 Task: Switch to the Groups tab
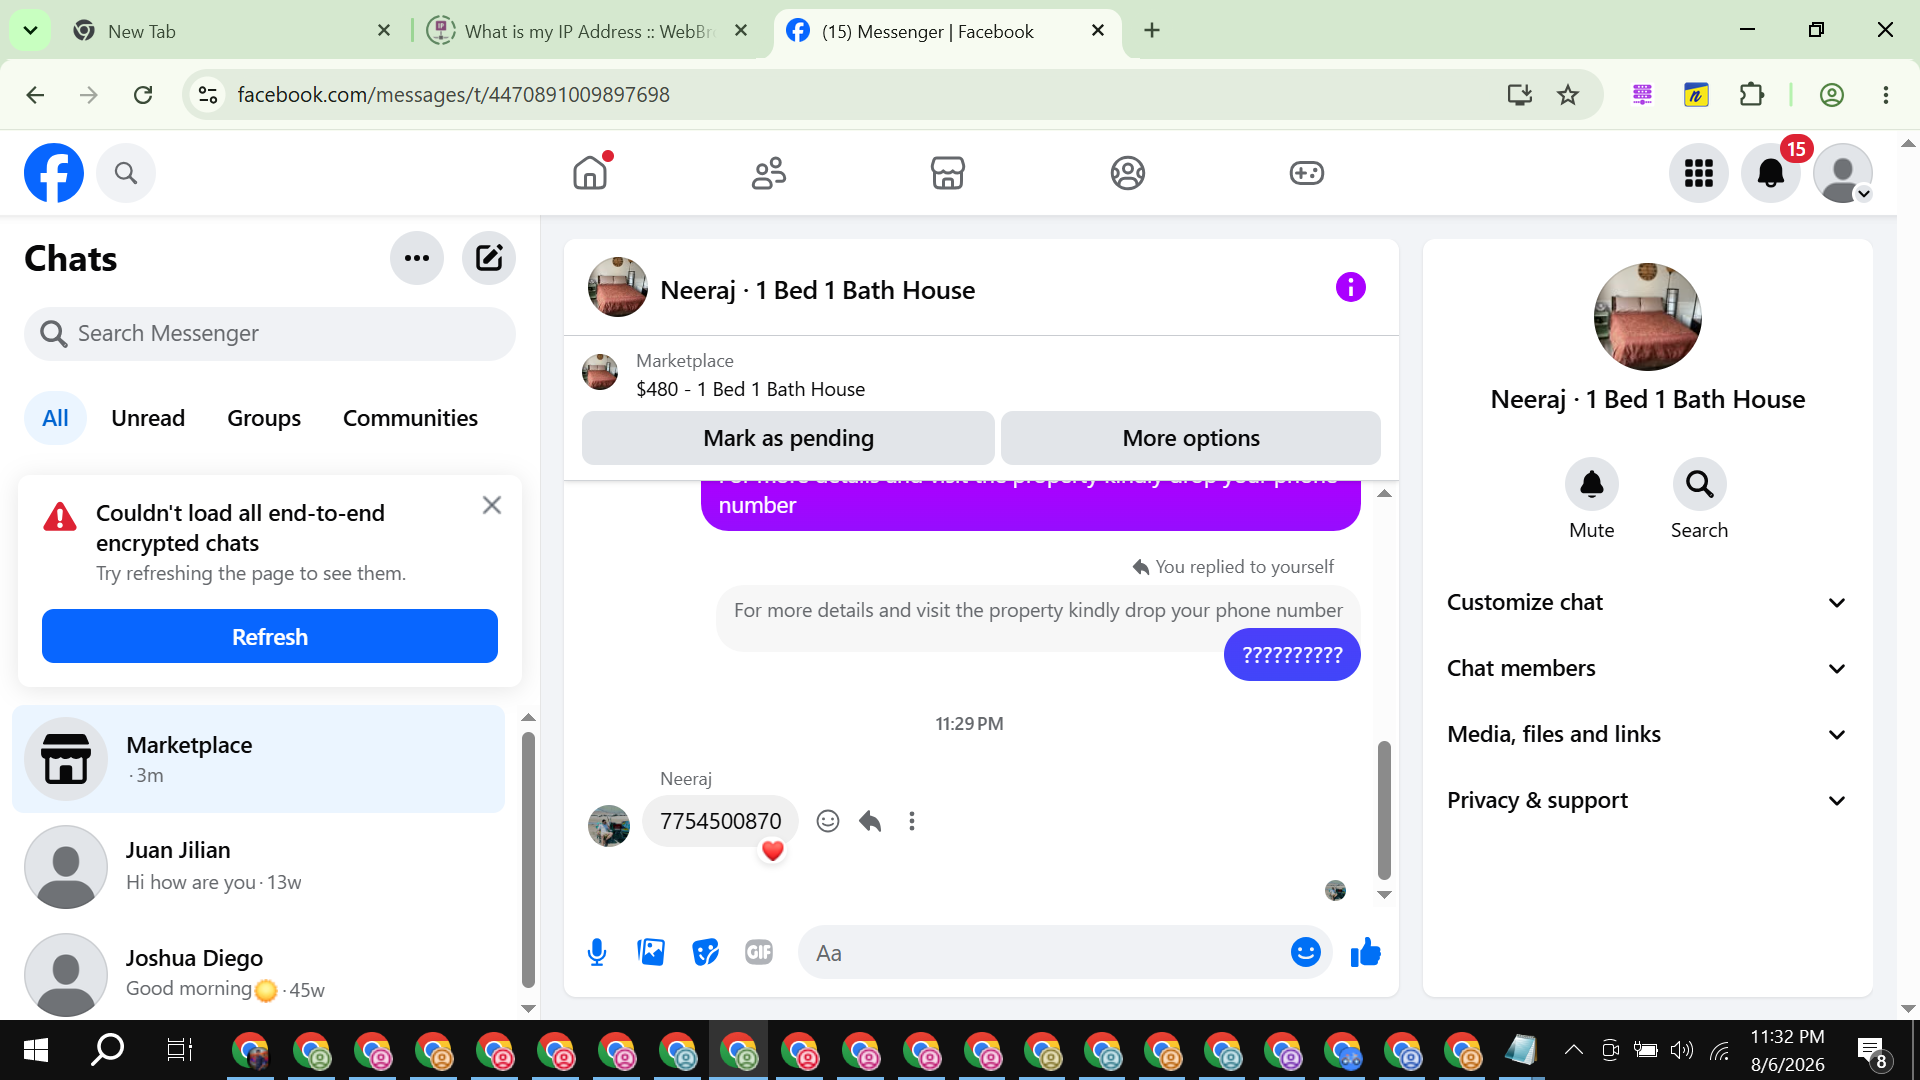pos(264,418)
